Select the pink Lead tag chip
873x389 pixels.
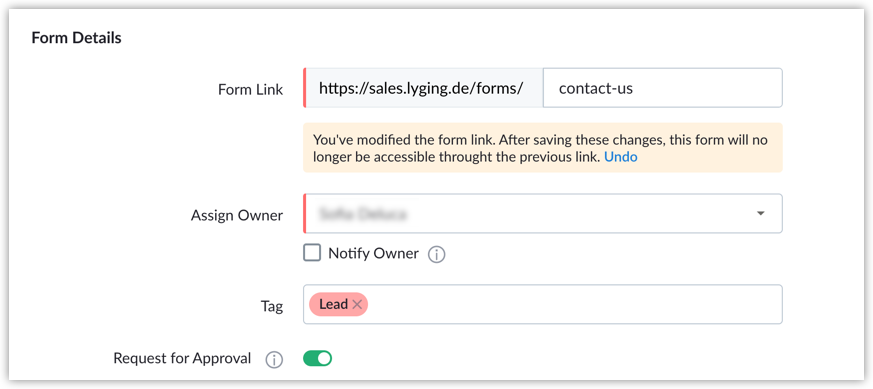(x=338, y=304)
